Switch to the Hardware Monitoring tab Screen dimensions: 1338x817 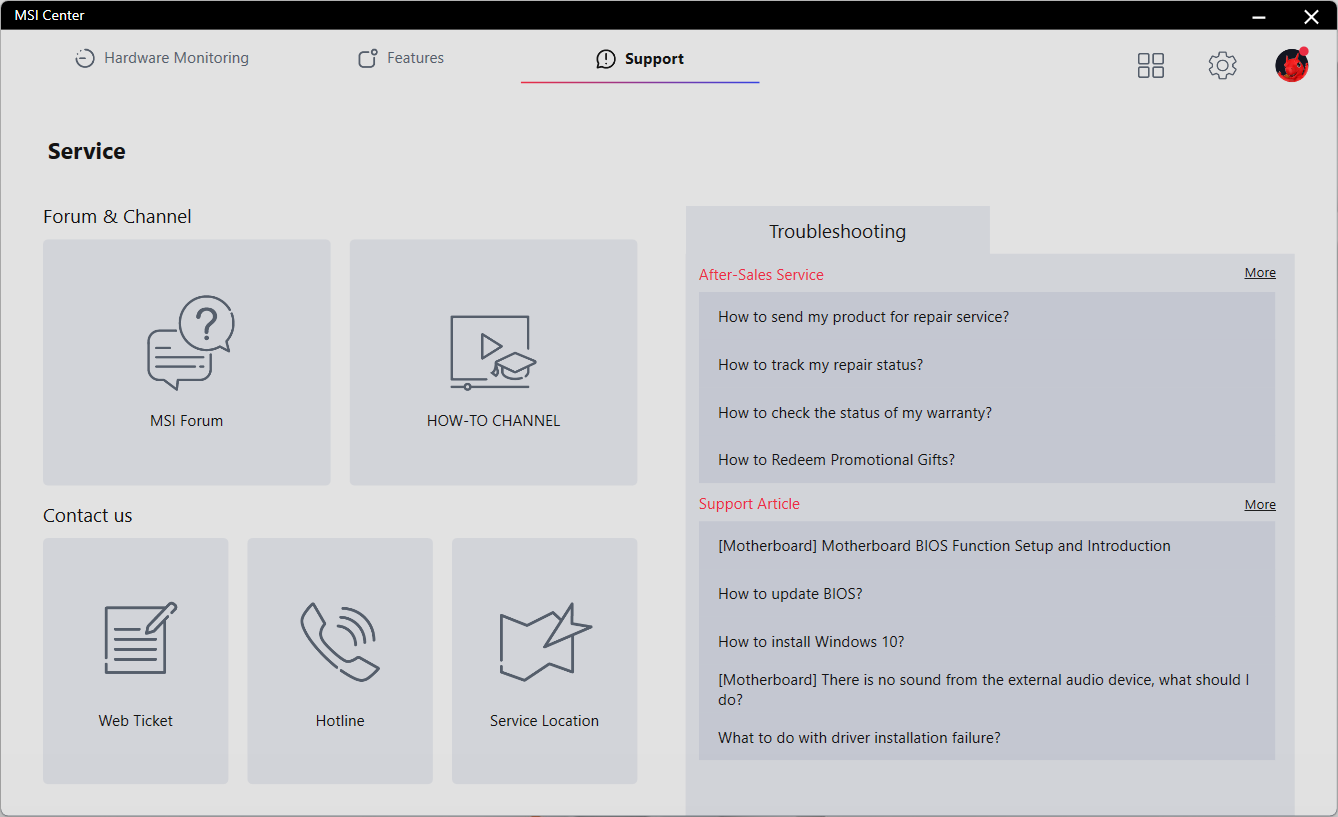click(x=162, y=58)
